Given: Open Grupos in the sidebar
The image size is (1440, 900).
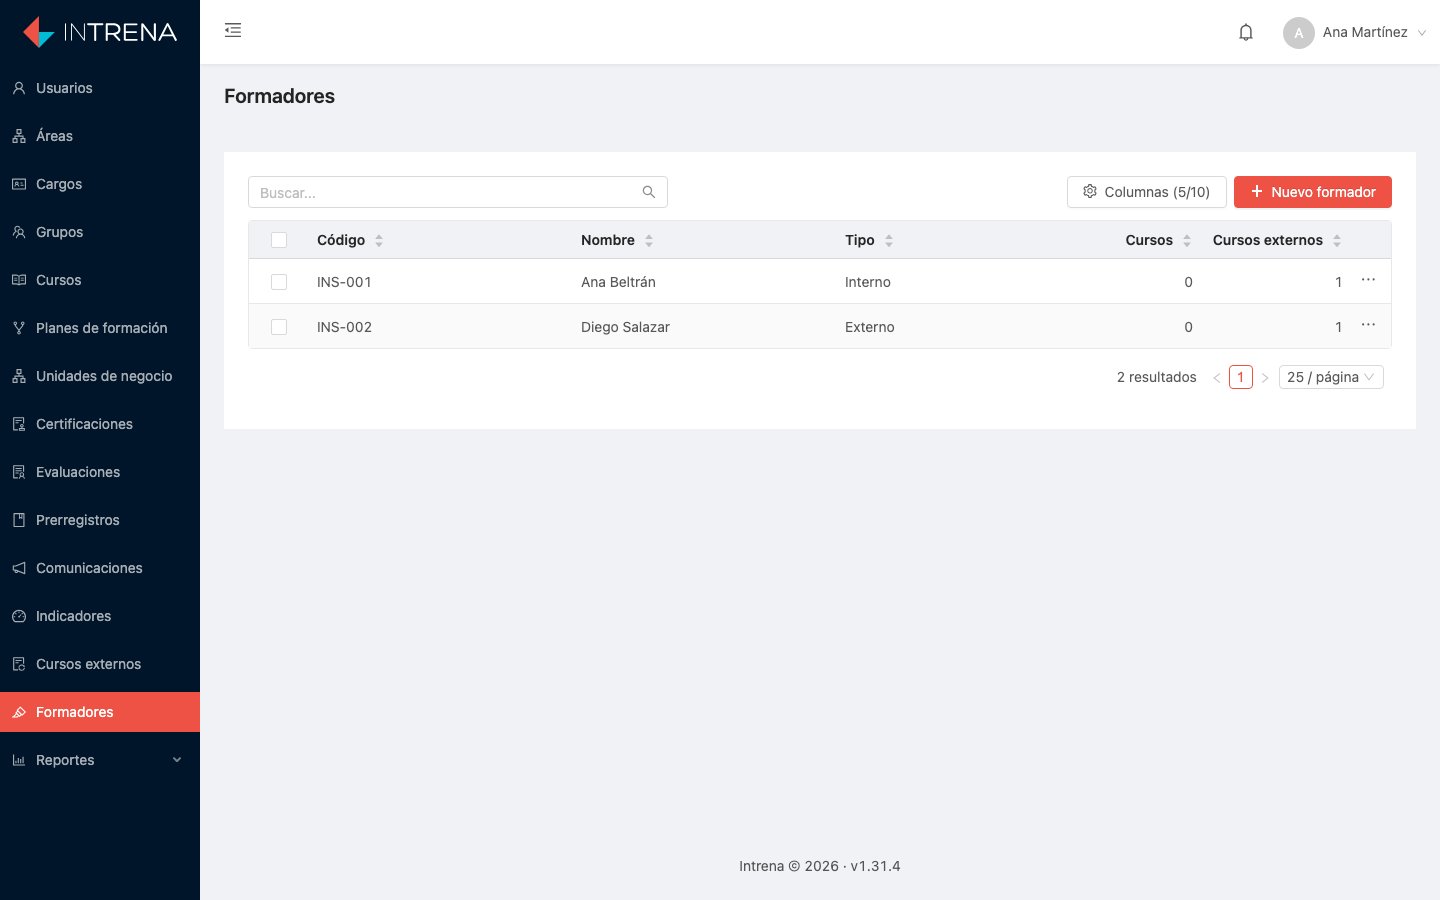Looking at the screenshot, I should pyautogui.click(x=100, y=232).
